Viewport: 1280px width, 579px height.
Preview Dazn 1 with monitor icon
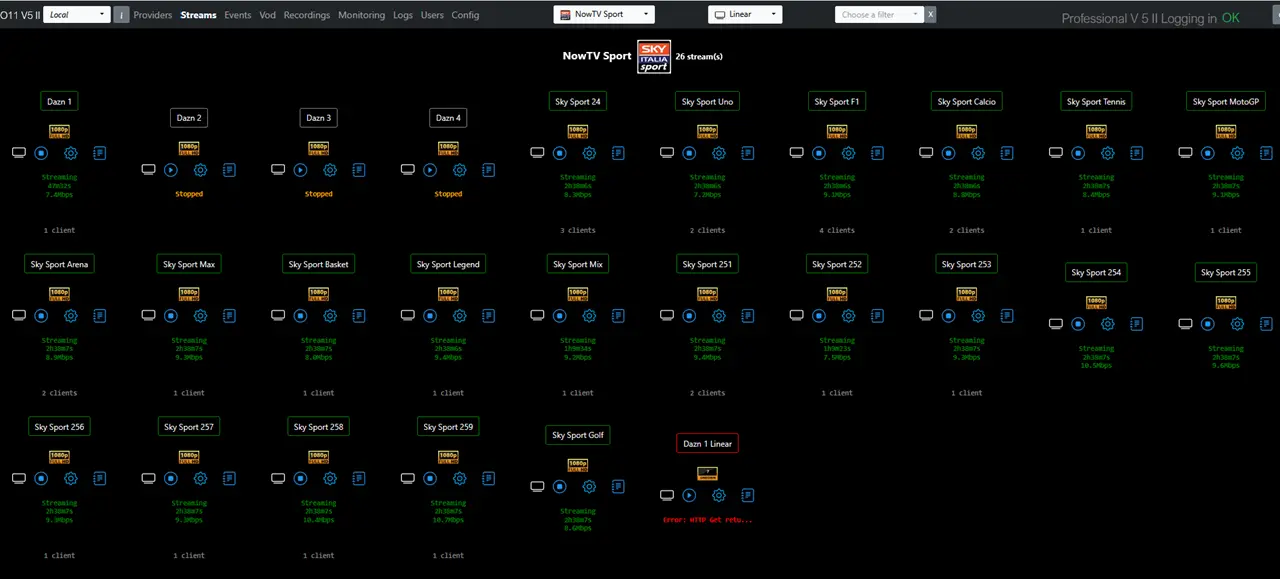[18, 153]
